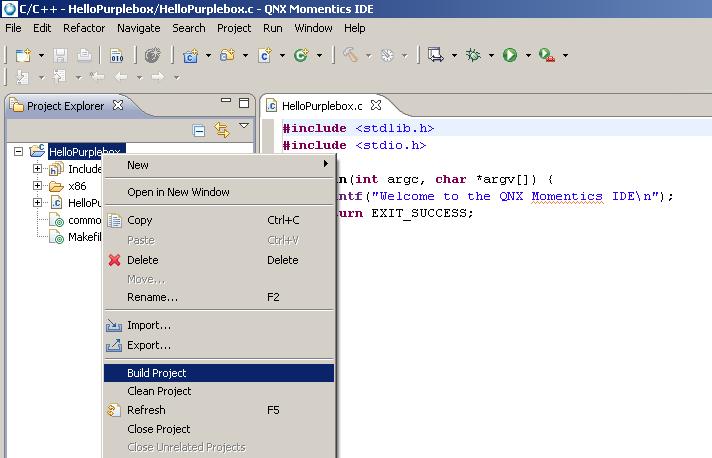
Task: Open the Search menu
Action: pos(188,28)
